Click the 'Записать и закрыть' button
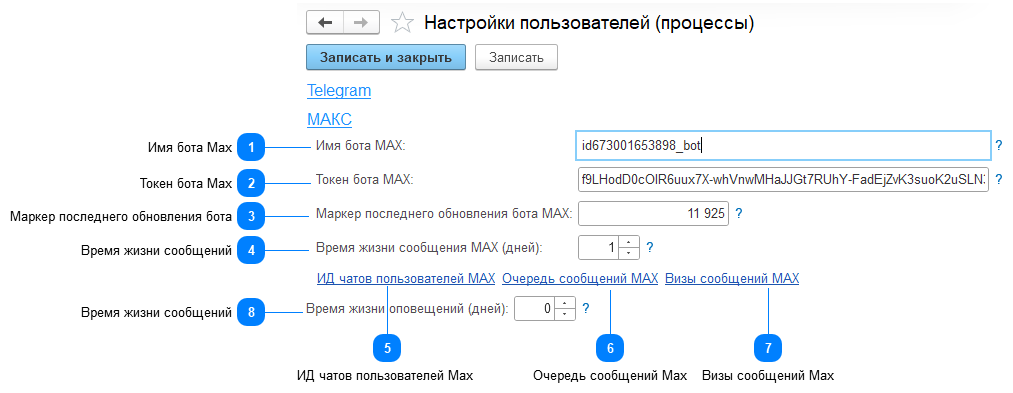Image resolution: width=1013 pixels, height=393 pixels. 386,57
